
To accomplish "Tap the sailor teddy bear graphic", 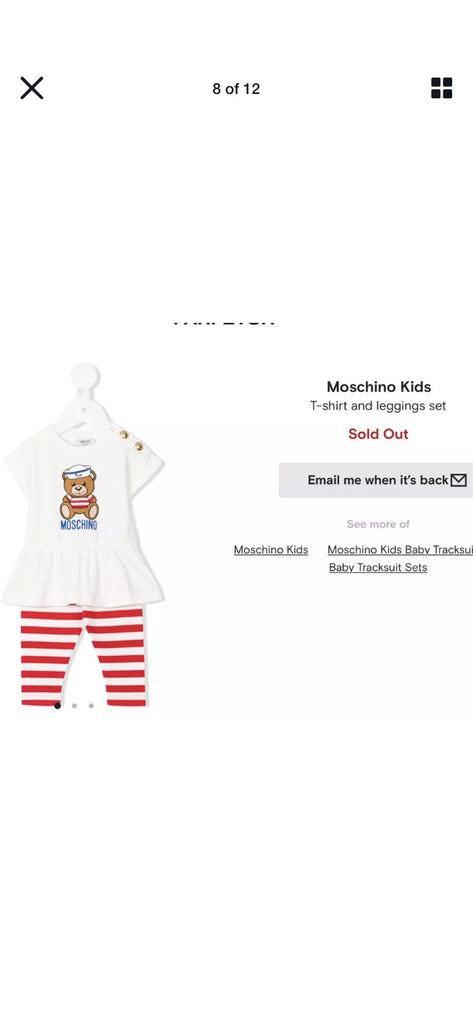I will pos(79,492).
